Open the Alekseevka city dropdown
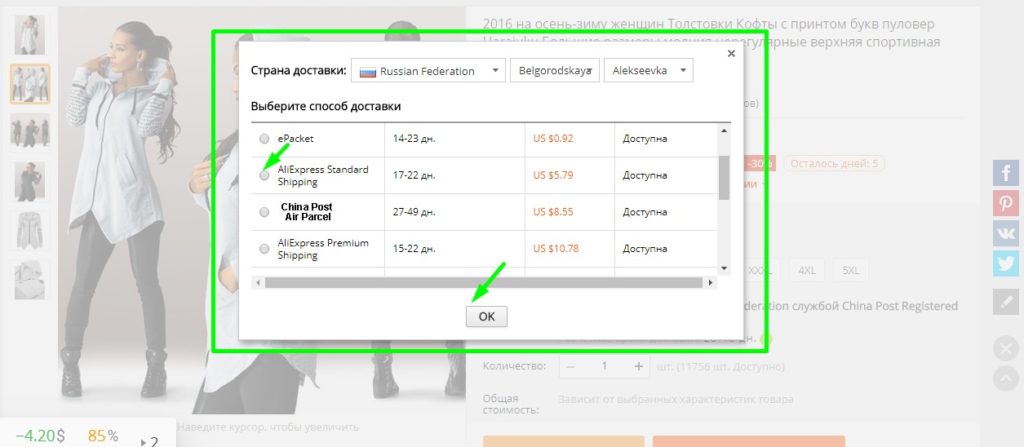1024x447 pixels. click(x=648, y=71)
